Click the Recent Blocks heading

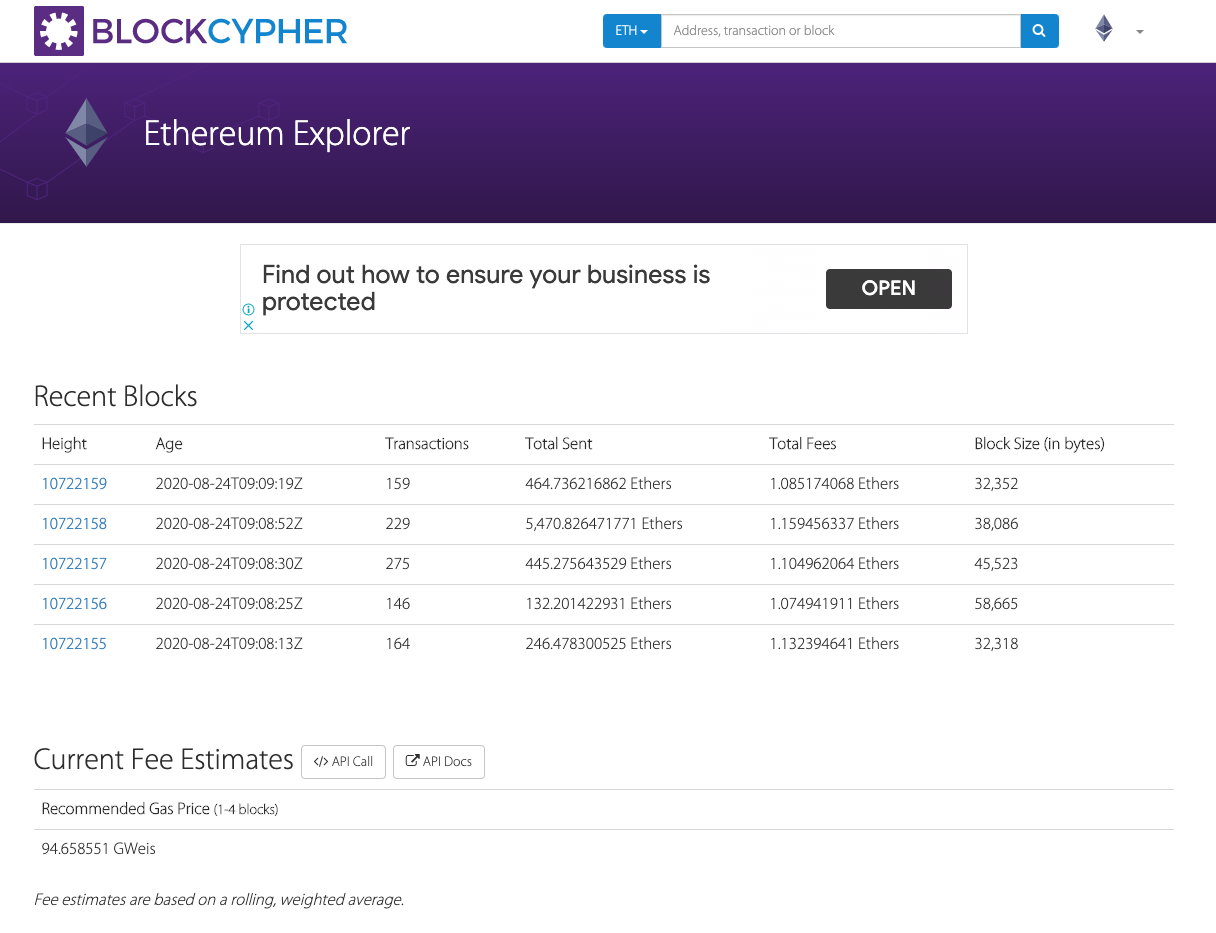[116, 397]
